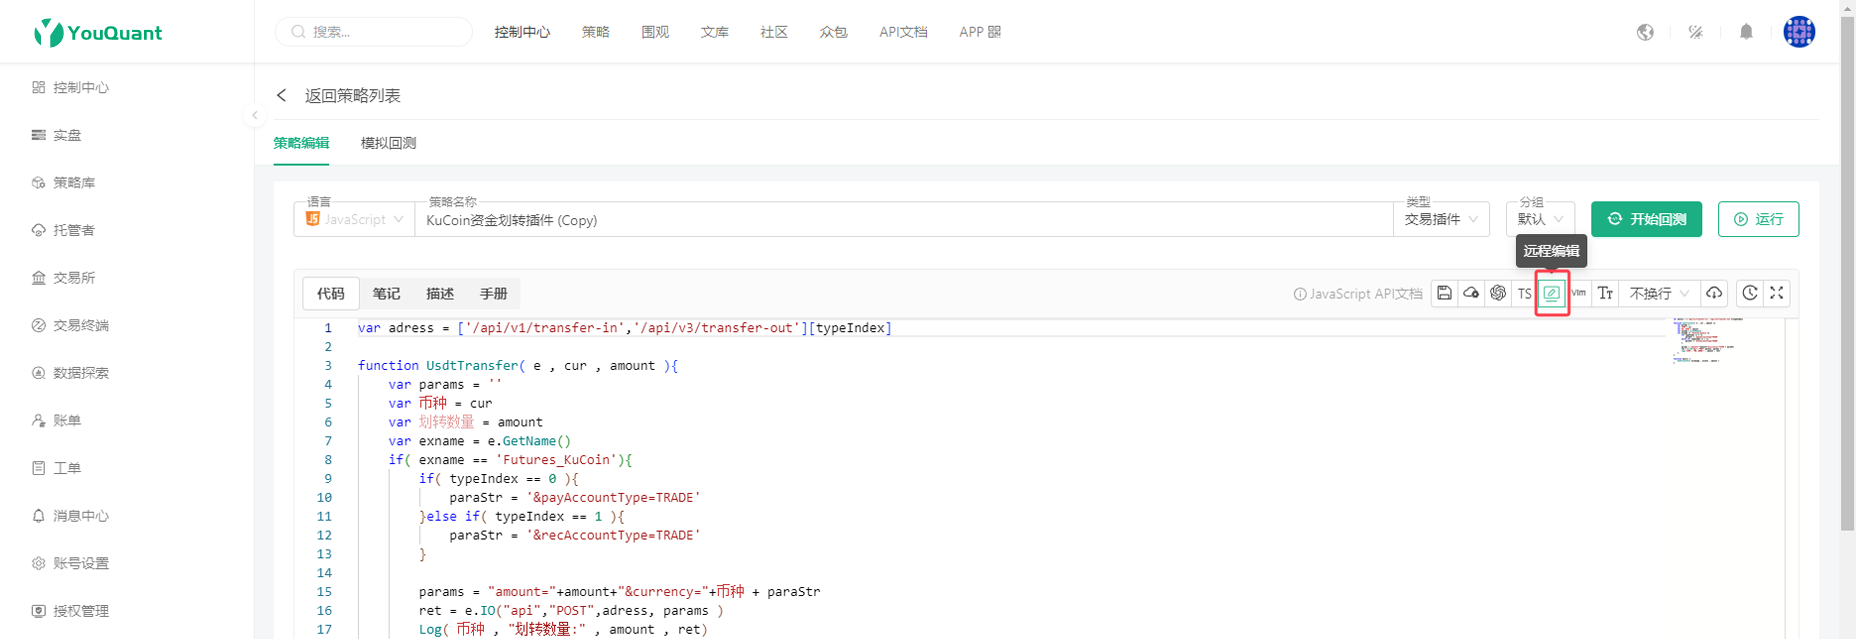Viewport: 1856px width, 639px height.
Task: Toggle Vim editing mode
Action: (x=1578, y=293)
